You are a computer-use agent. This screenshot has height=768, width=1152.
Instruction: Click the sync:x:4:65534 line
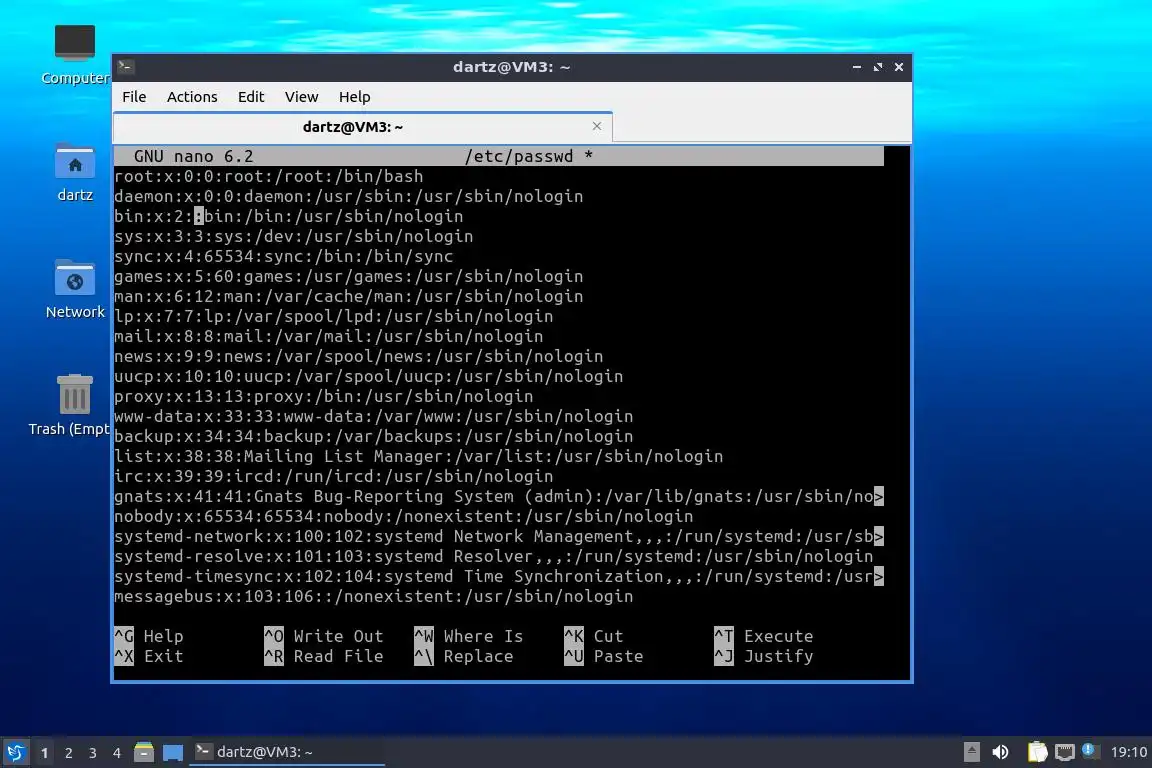[x=284, y=256]
